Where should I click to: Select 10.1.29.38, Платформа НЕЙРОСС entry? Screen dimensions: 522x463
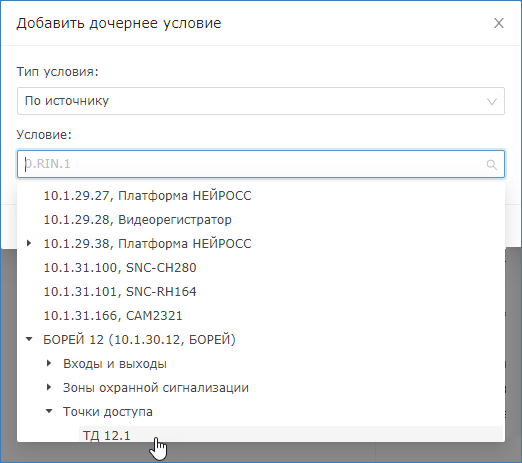coord(147,244)
